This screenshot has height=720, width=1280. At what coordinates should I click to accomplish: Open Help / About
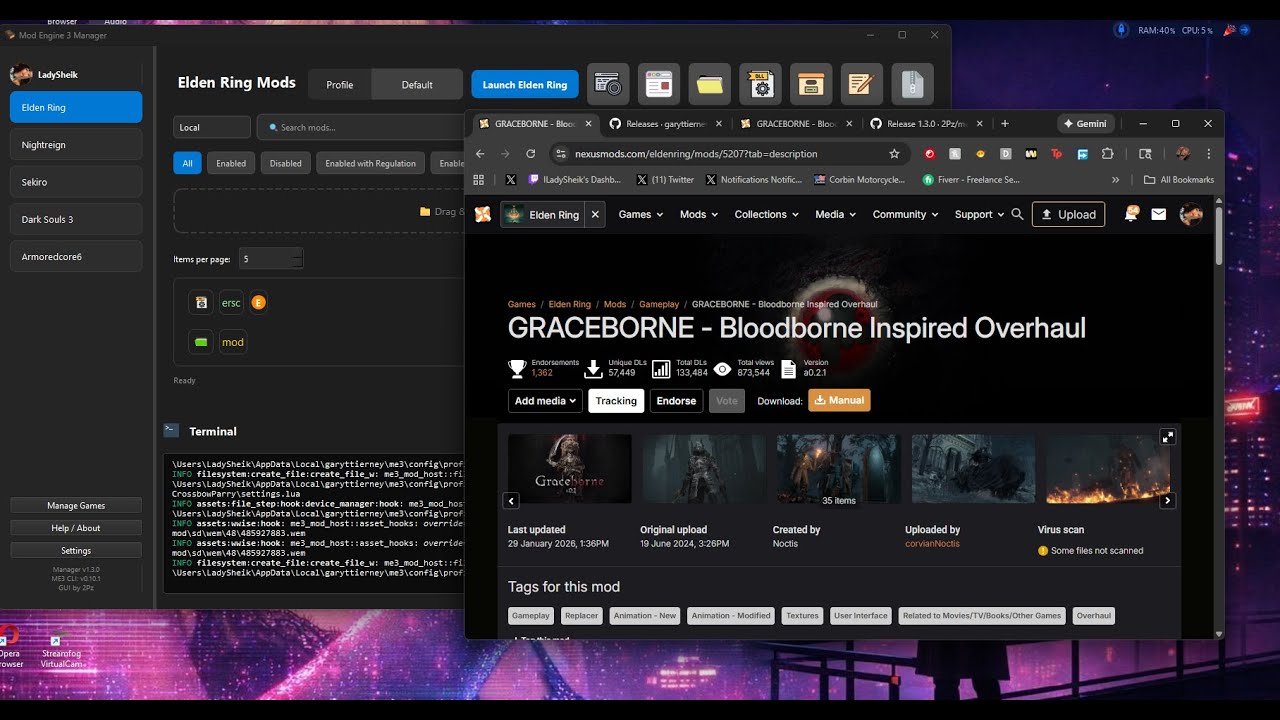pyautogui.click(x=76, y=528)
